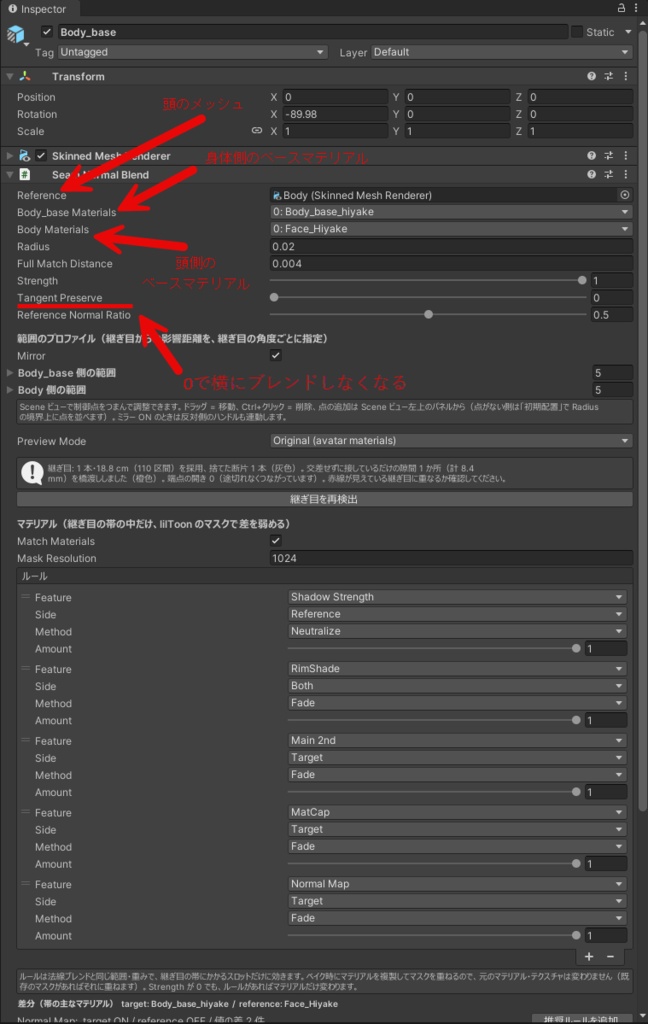The width and height of the screenshot is (648, 1024).
Task: Disable the Skinned Mesh Renderer component checkbox
Action: 41,155
